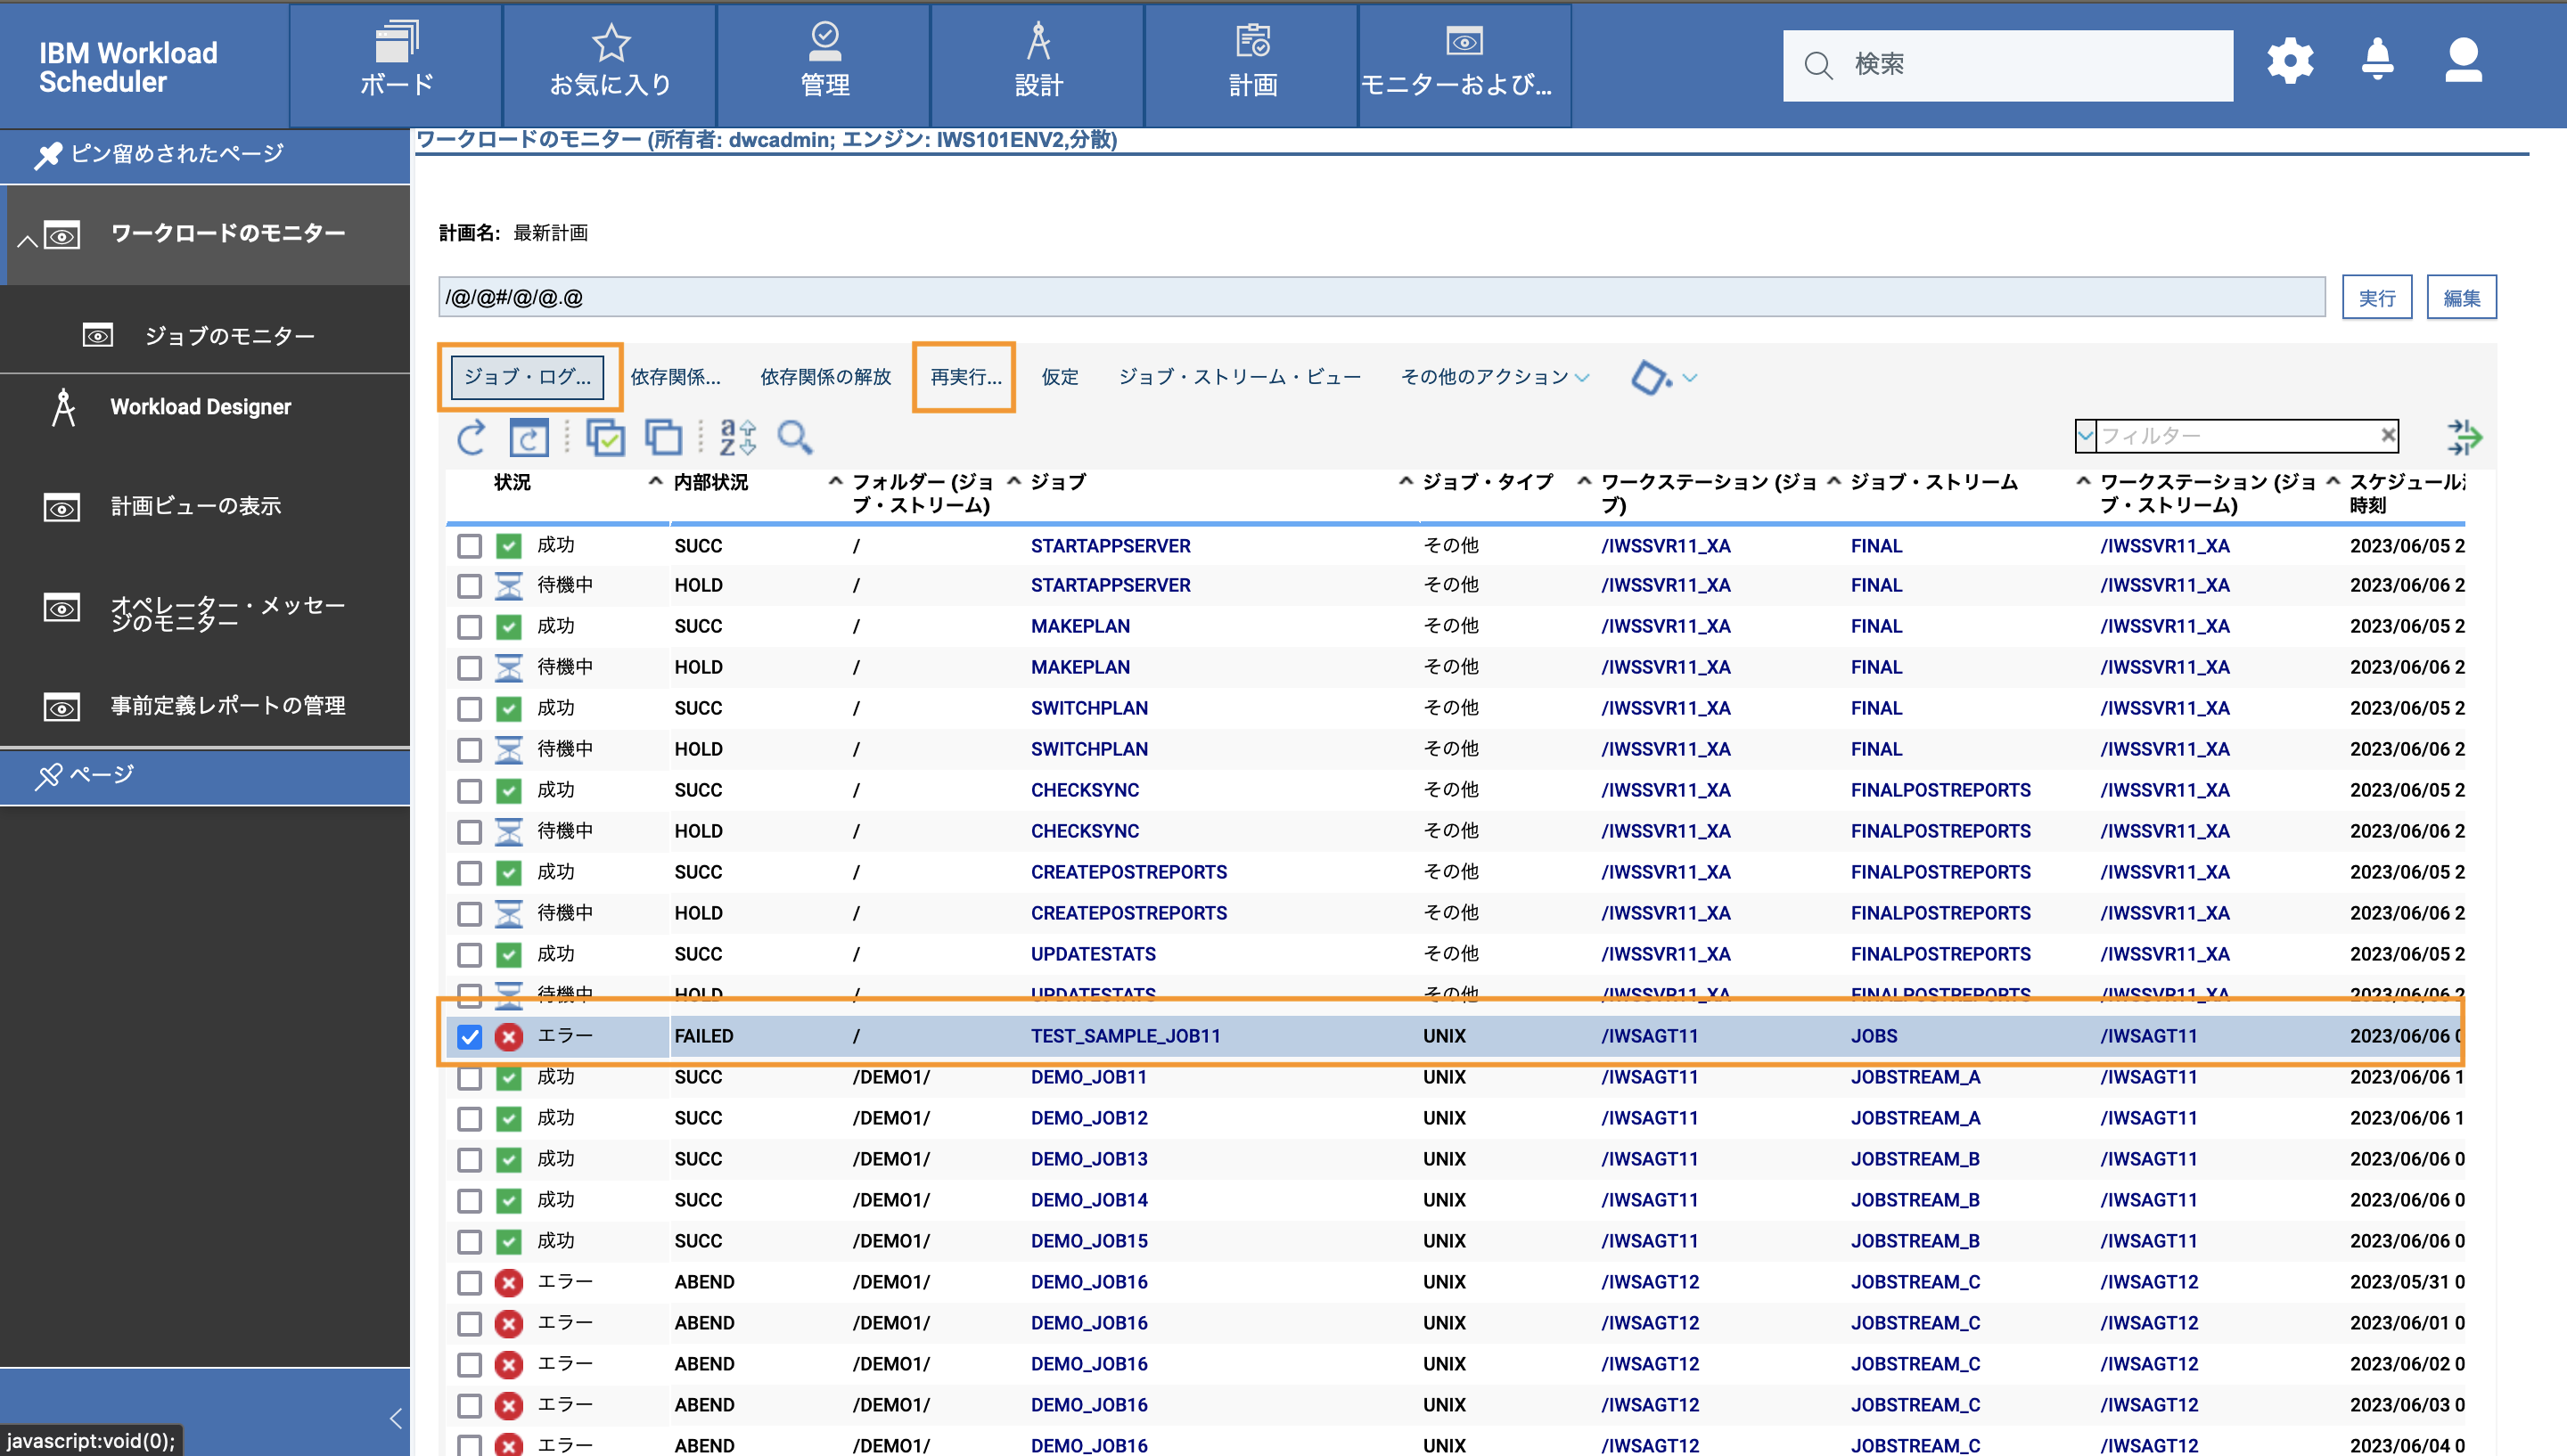
Task: Open お気に入り from the top navigation
Action: pos(609,62)
